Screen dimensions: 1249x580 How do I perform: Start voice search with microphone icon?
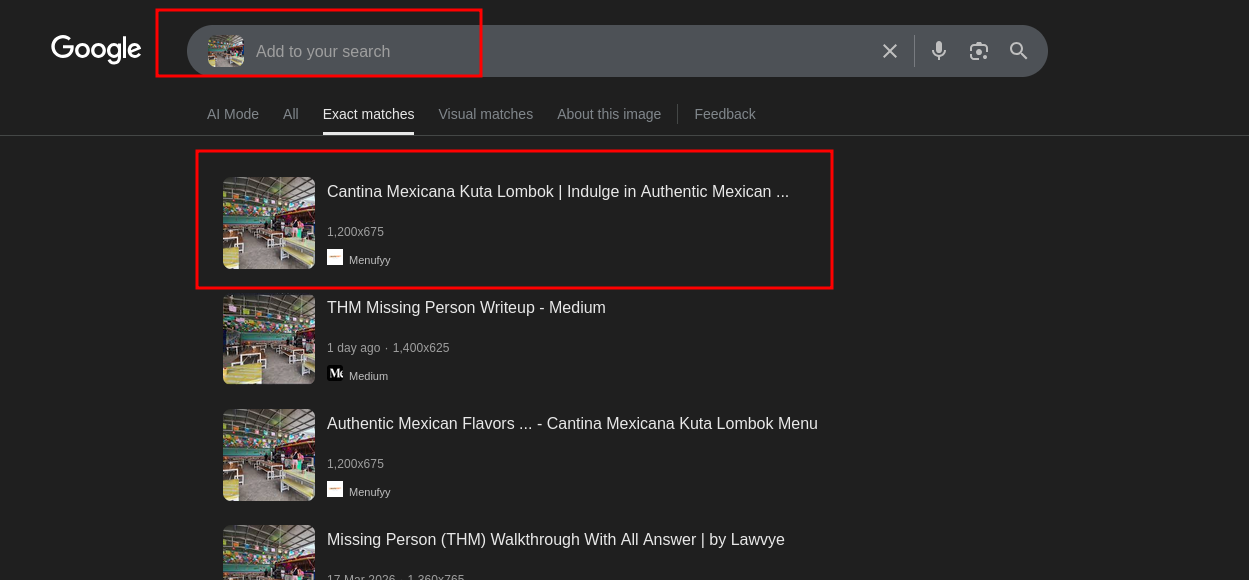coord(938,51)
